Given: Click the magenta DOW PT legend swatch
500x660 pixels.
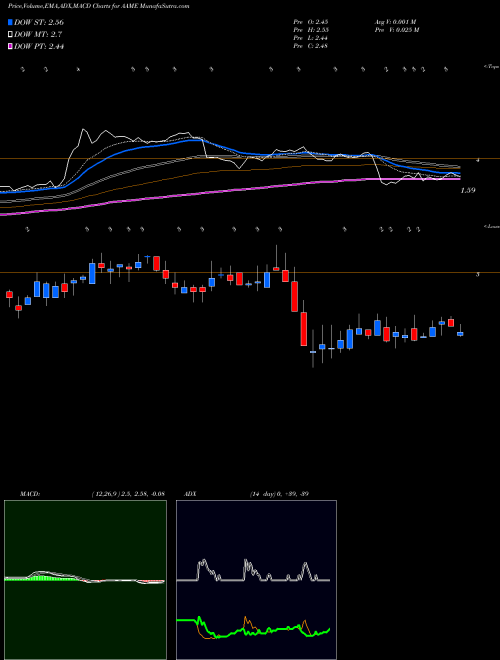Looking at the screenshot, I should (11, 46).
